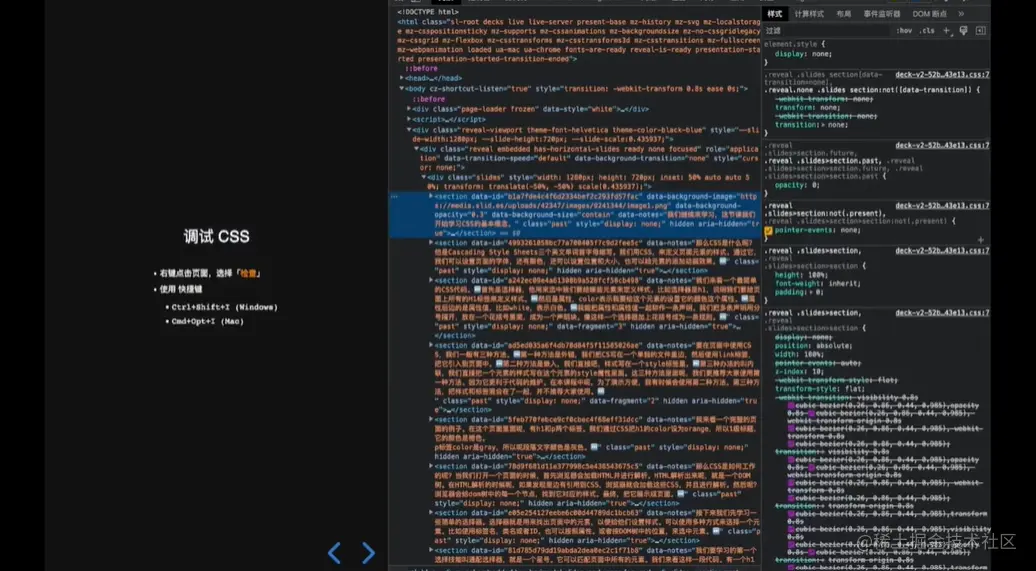Open the paintbrush icon in styles toolbar

click(963, 30)
